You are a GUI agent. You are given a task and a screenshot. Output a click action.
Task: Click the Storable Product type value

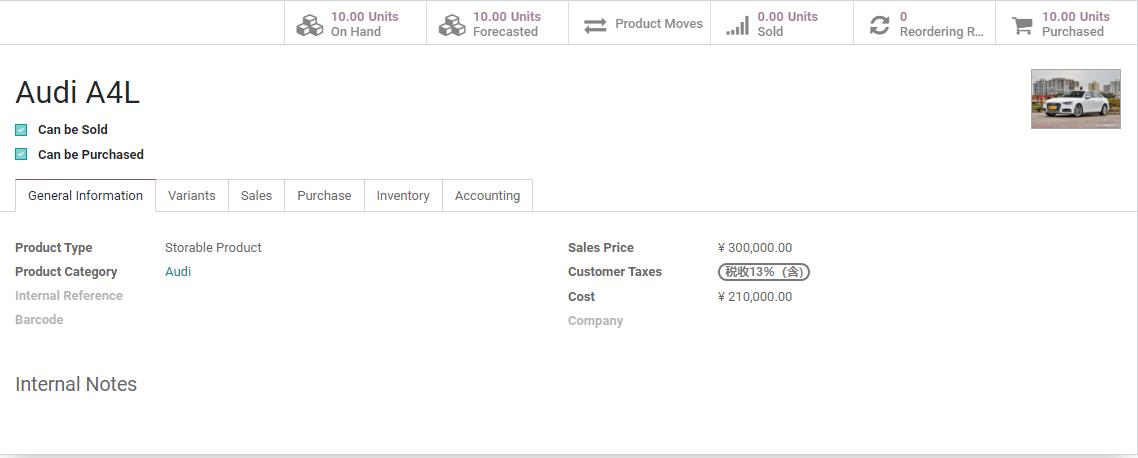[213, 248]
